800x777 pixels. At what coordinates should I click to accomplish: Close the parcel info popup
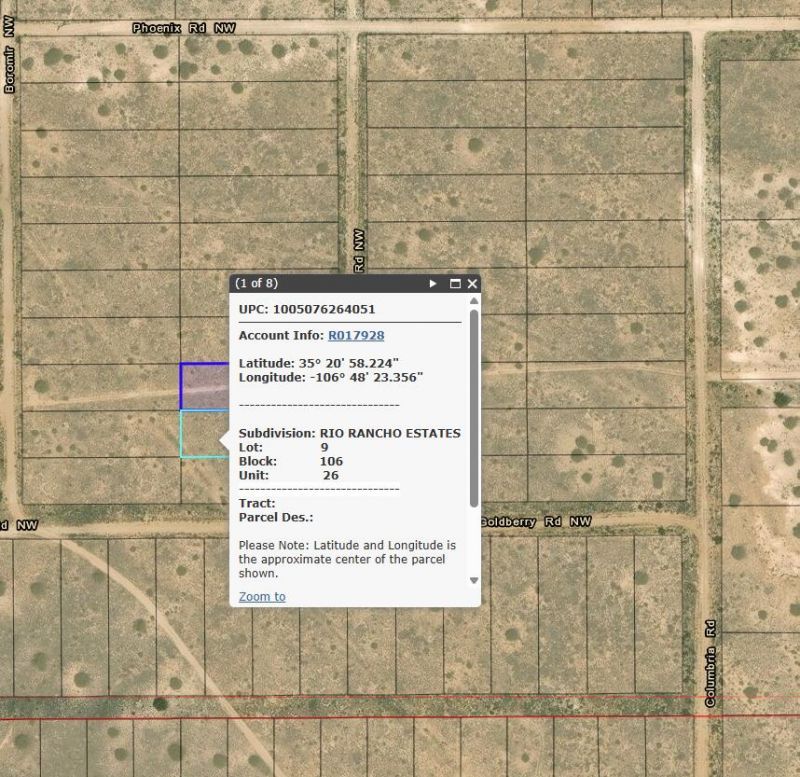(472, 284)
